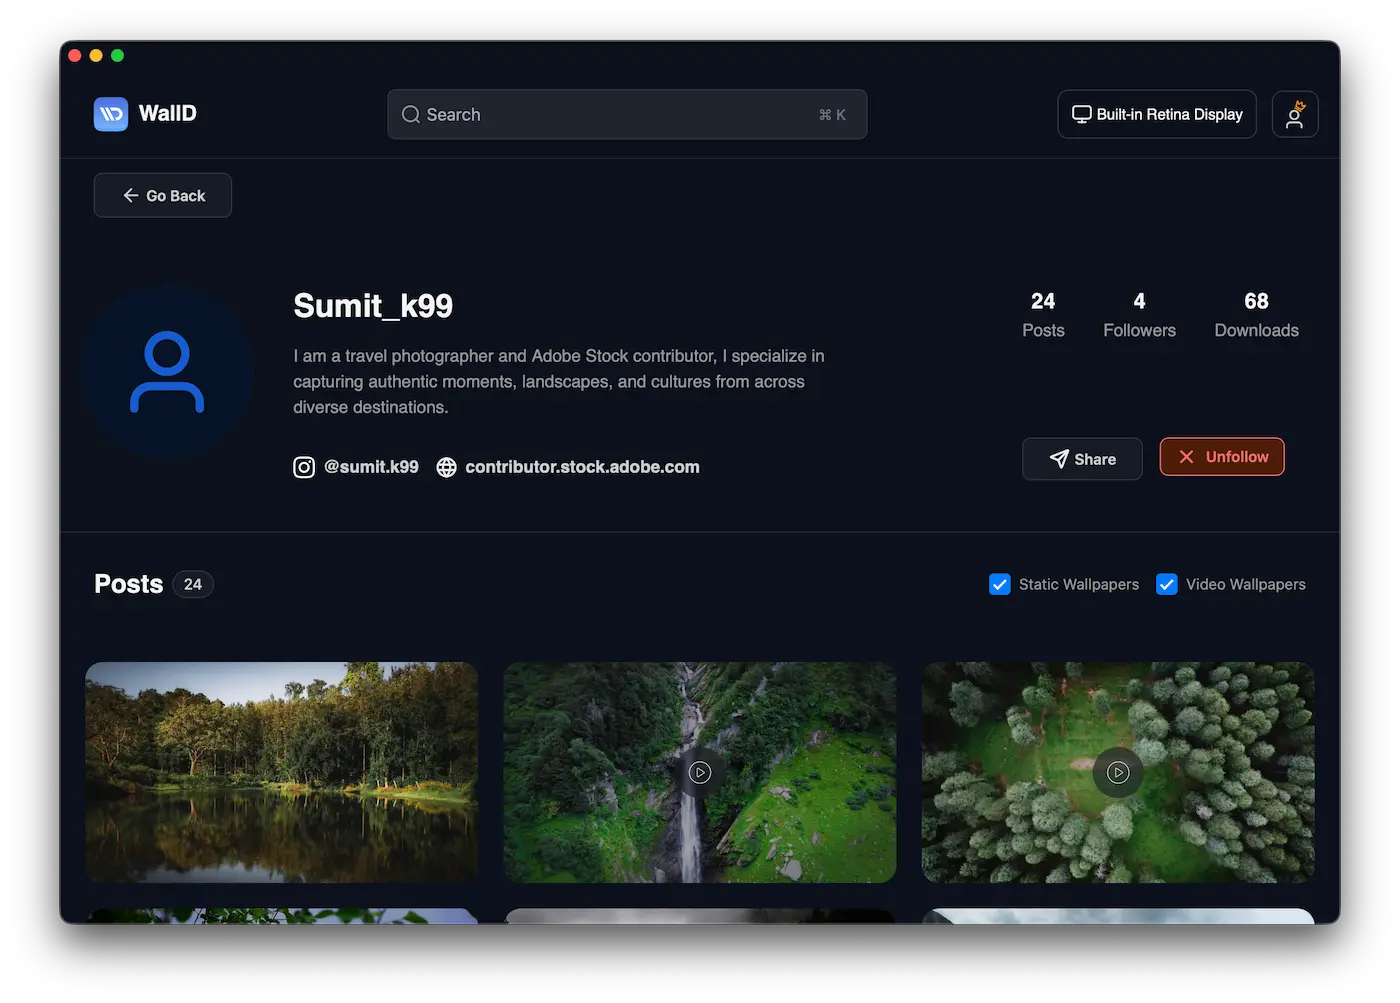Share the Sumit_k99 profile

coord(1082,459)
